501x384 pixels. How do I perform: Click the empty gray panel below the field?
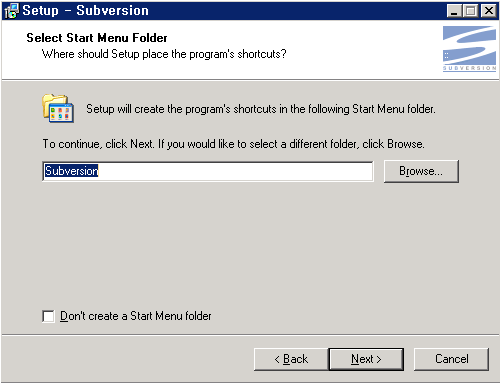click(250, 243)
